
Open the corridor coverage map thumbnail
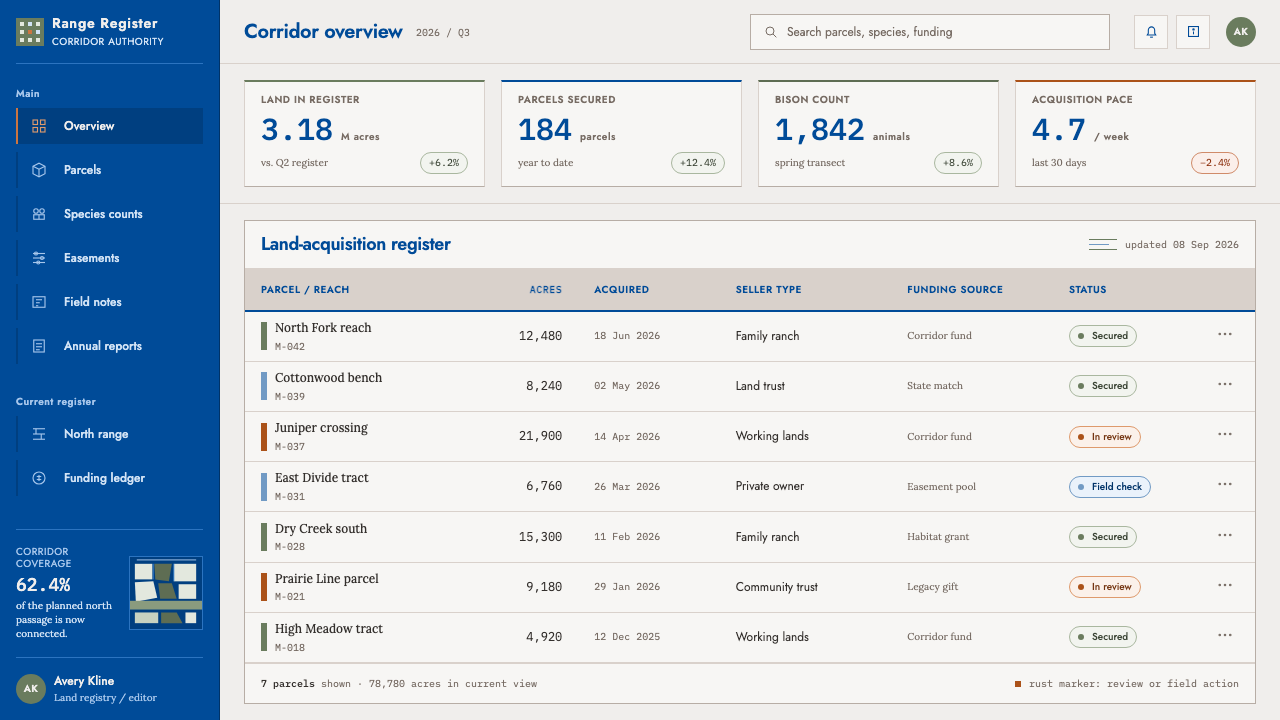(x=166, y=593)
